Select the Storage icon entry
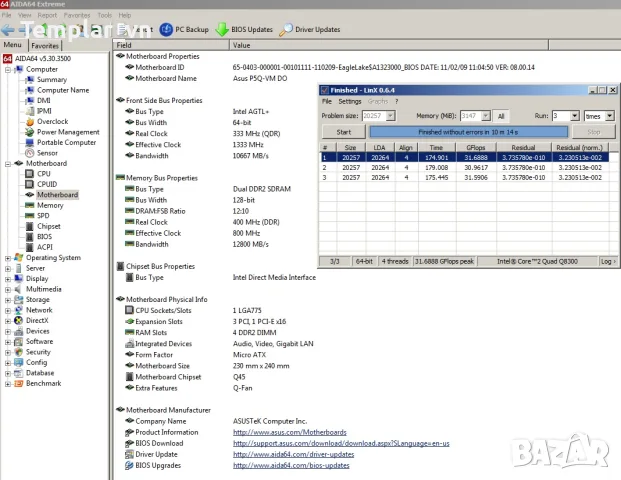 (19, 299)
